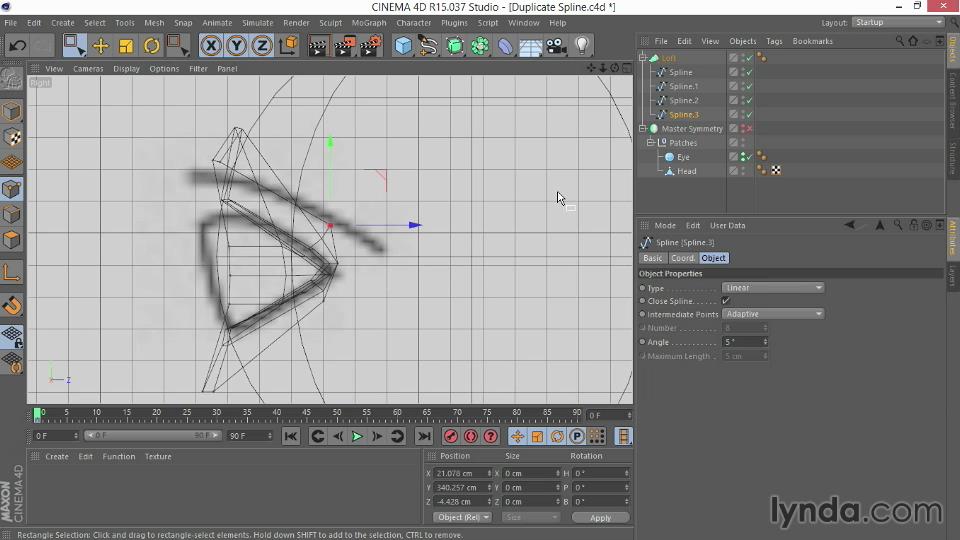Open the Sculpt menu
Viewport: 960px width, 540px height.
pyautogui.click(x=331, y=23)
